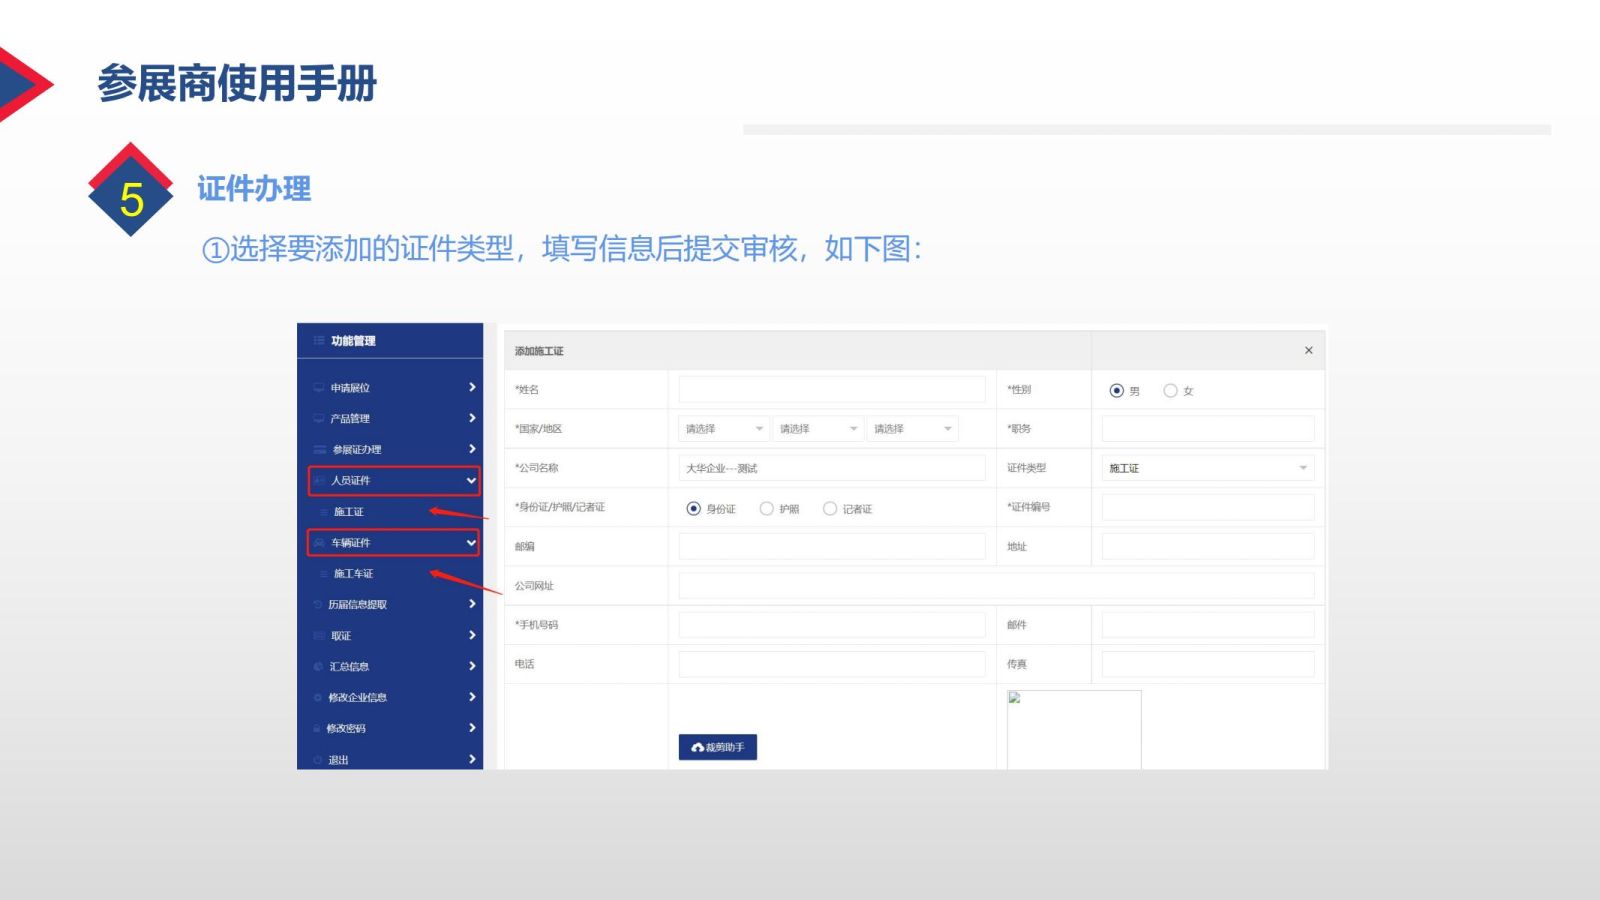The image size is (1600, 900).
Task: Click the 邮件 input field
Action: click(x=1208, y=625)
